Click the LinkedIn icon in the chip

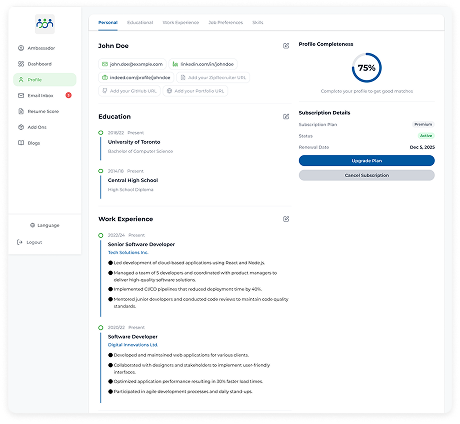pyautogui.click(x=175, y=64)
